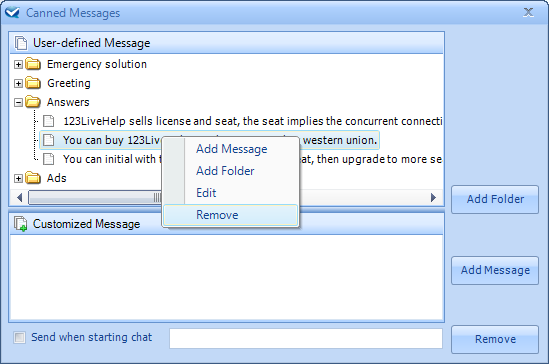Click the Greeting folder icon
The image size is (549, 364).
[x=33, y=83]
